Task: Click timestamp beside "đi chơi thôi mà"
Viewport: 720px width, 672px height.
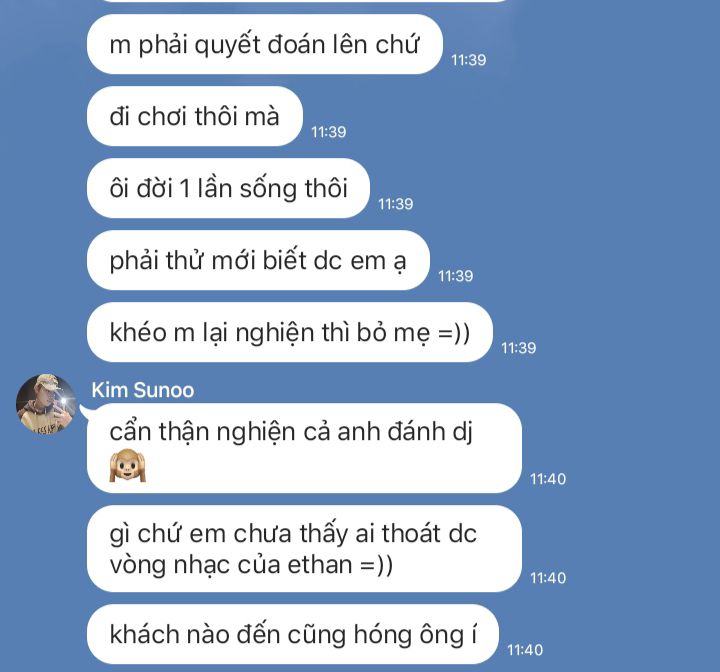Action: (328, 132)
